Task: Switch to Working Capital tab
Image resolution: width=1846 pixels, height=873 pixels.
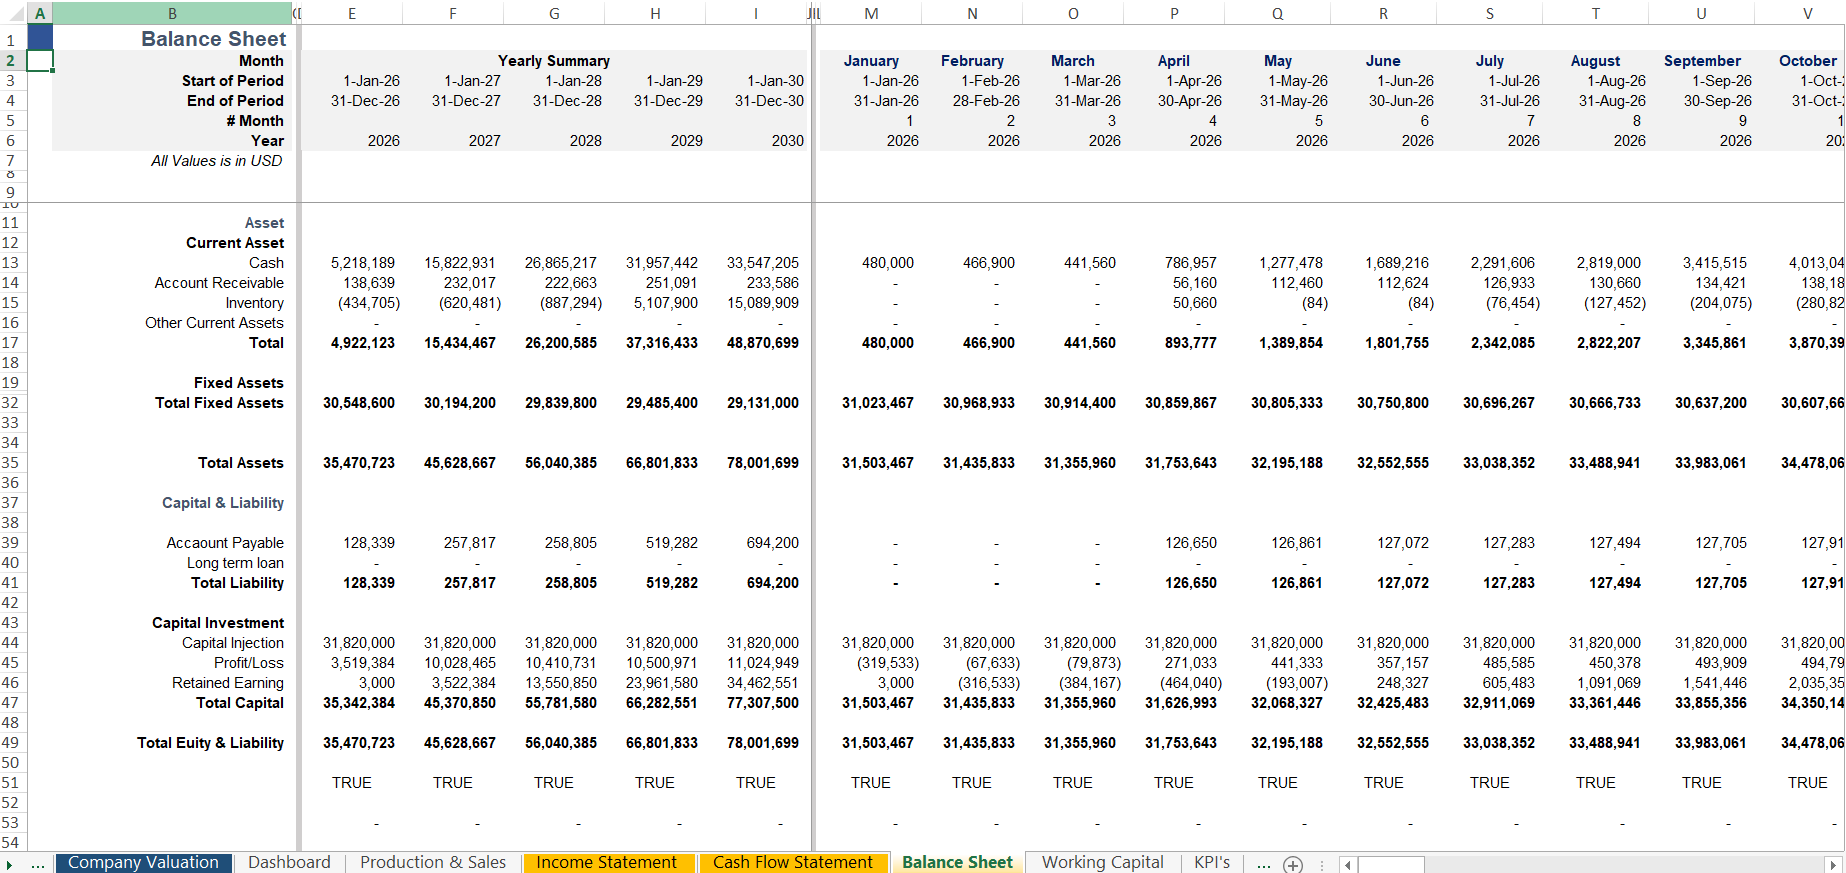Action: [1102, 863]
